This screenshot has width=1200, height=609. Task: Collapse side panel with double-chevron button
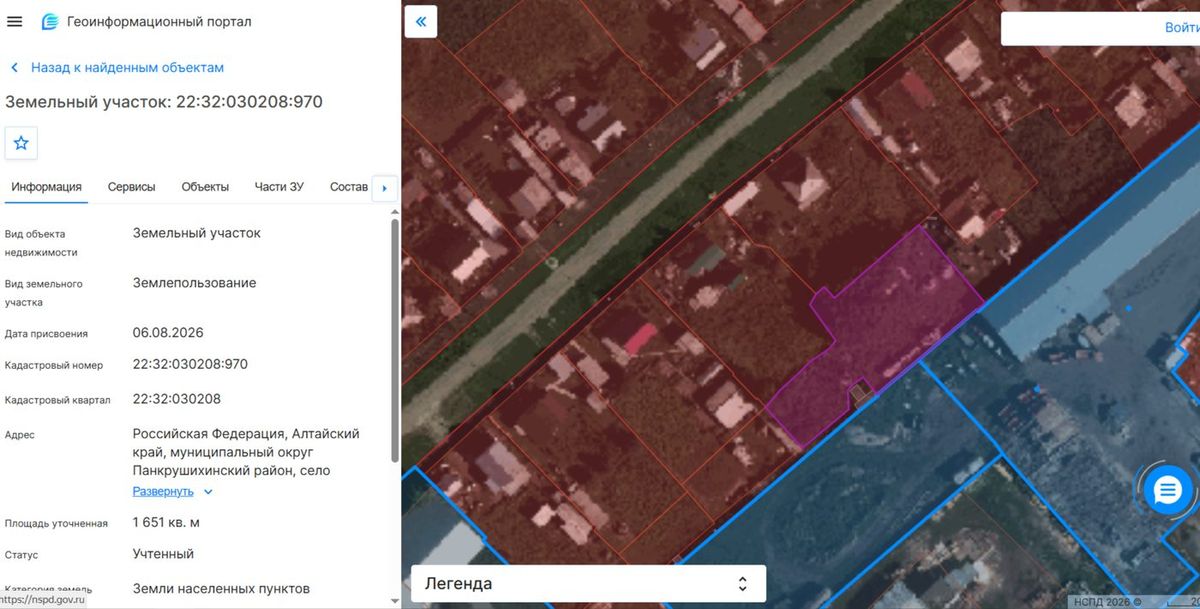[x=421, y=22]
